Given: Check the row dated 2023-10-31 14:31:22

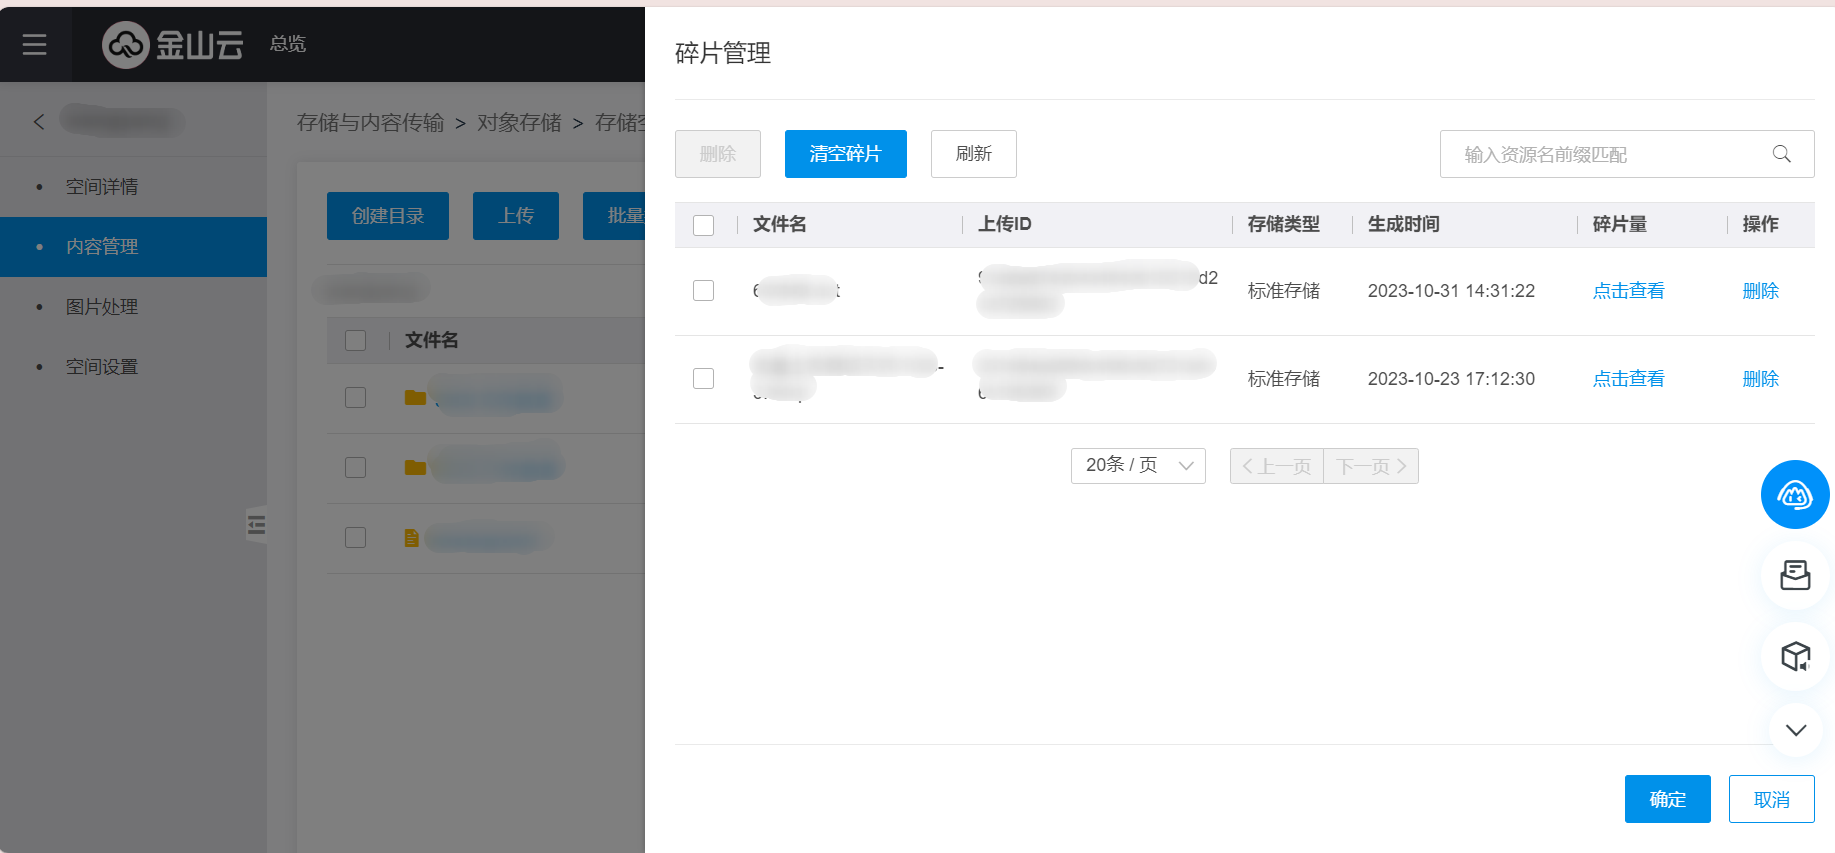Looking at the screenshot, I should tap(704, 291).
